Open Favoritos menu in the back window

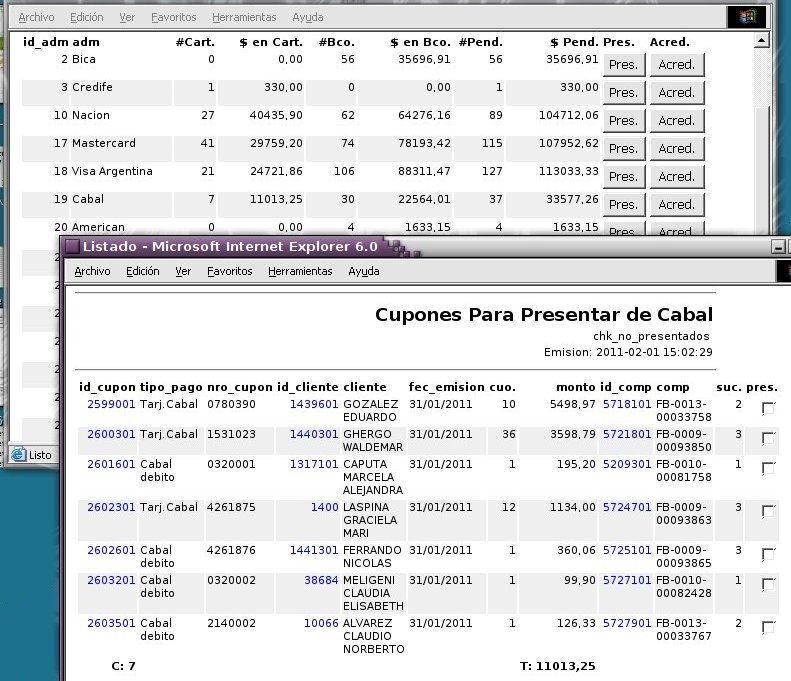click(174, 17)
